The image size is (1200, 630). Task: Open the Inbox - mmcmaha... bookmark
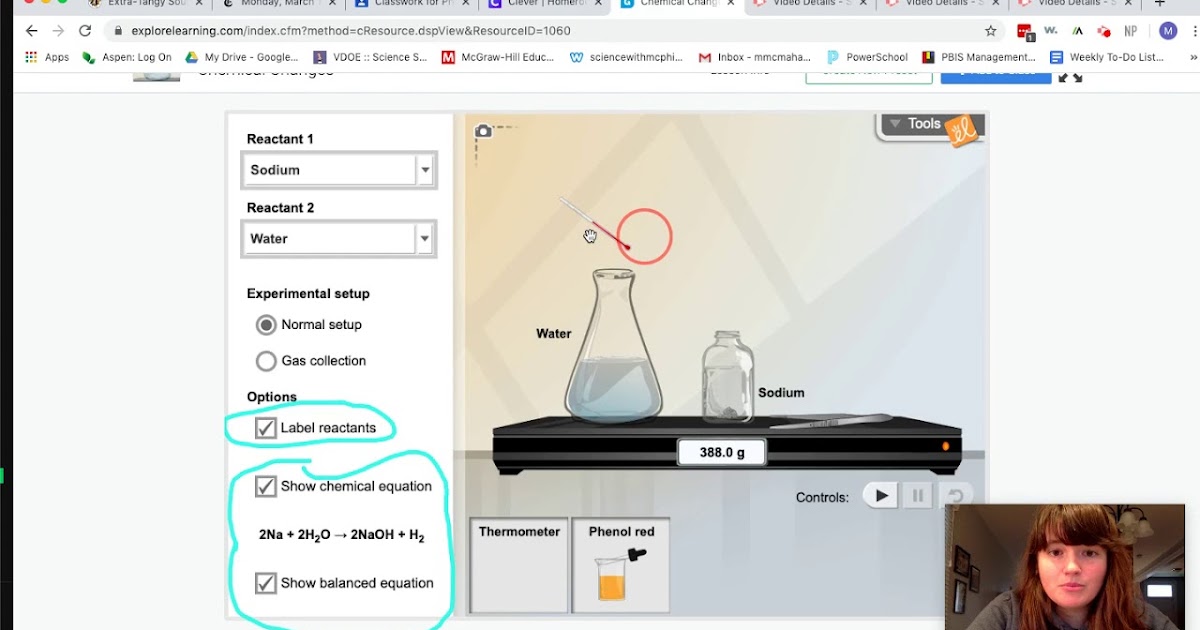755,57
